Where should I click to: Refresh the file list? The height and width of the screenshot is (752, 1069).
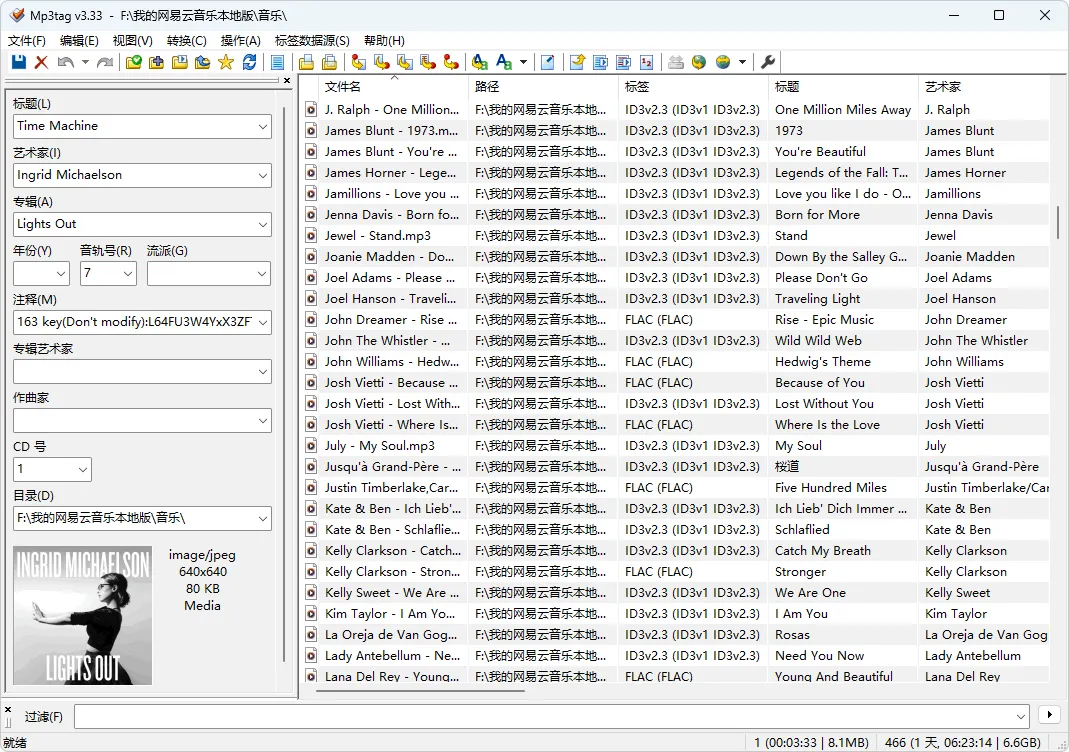click(250, 63)
